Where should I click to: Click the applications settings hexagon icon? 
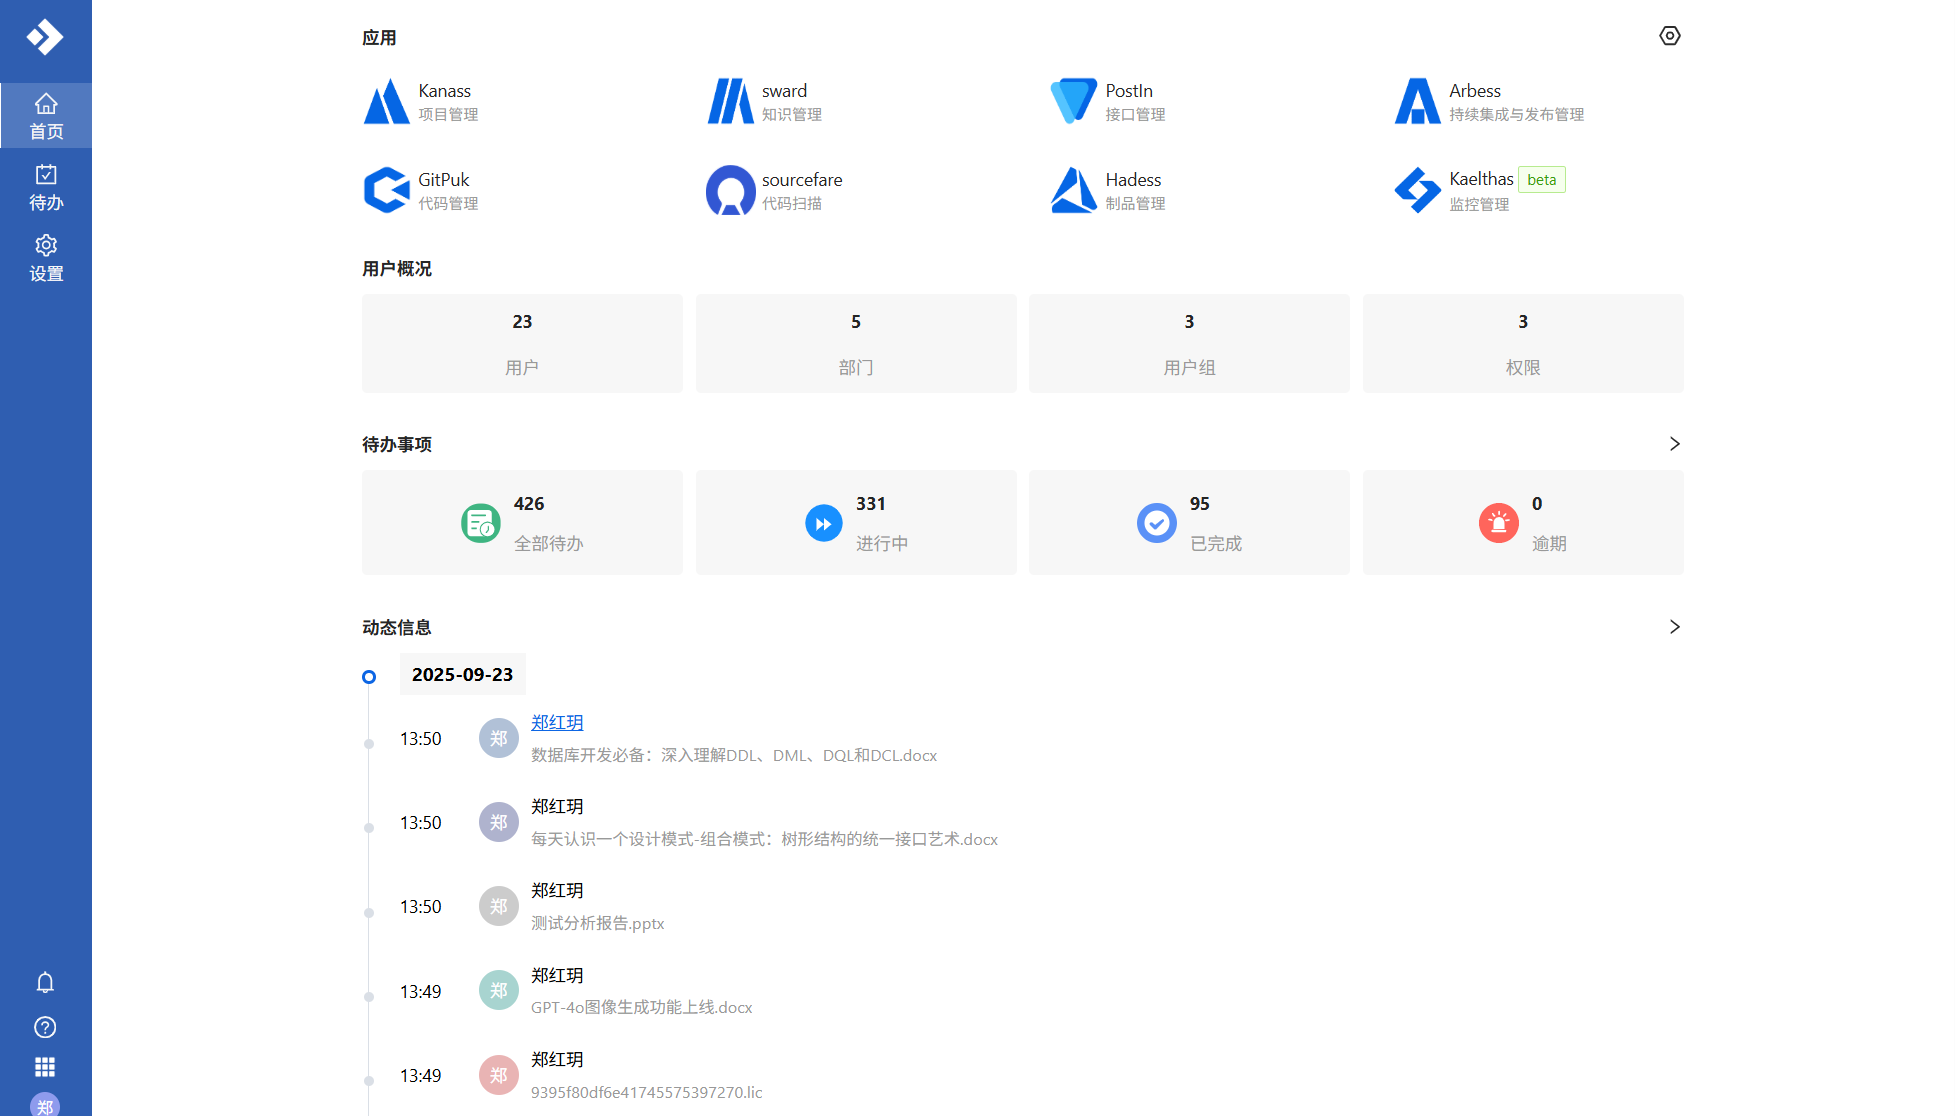click(1669, 36)
